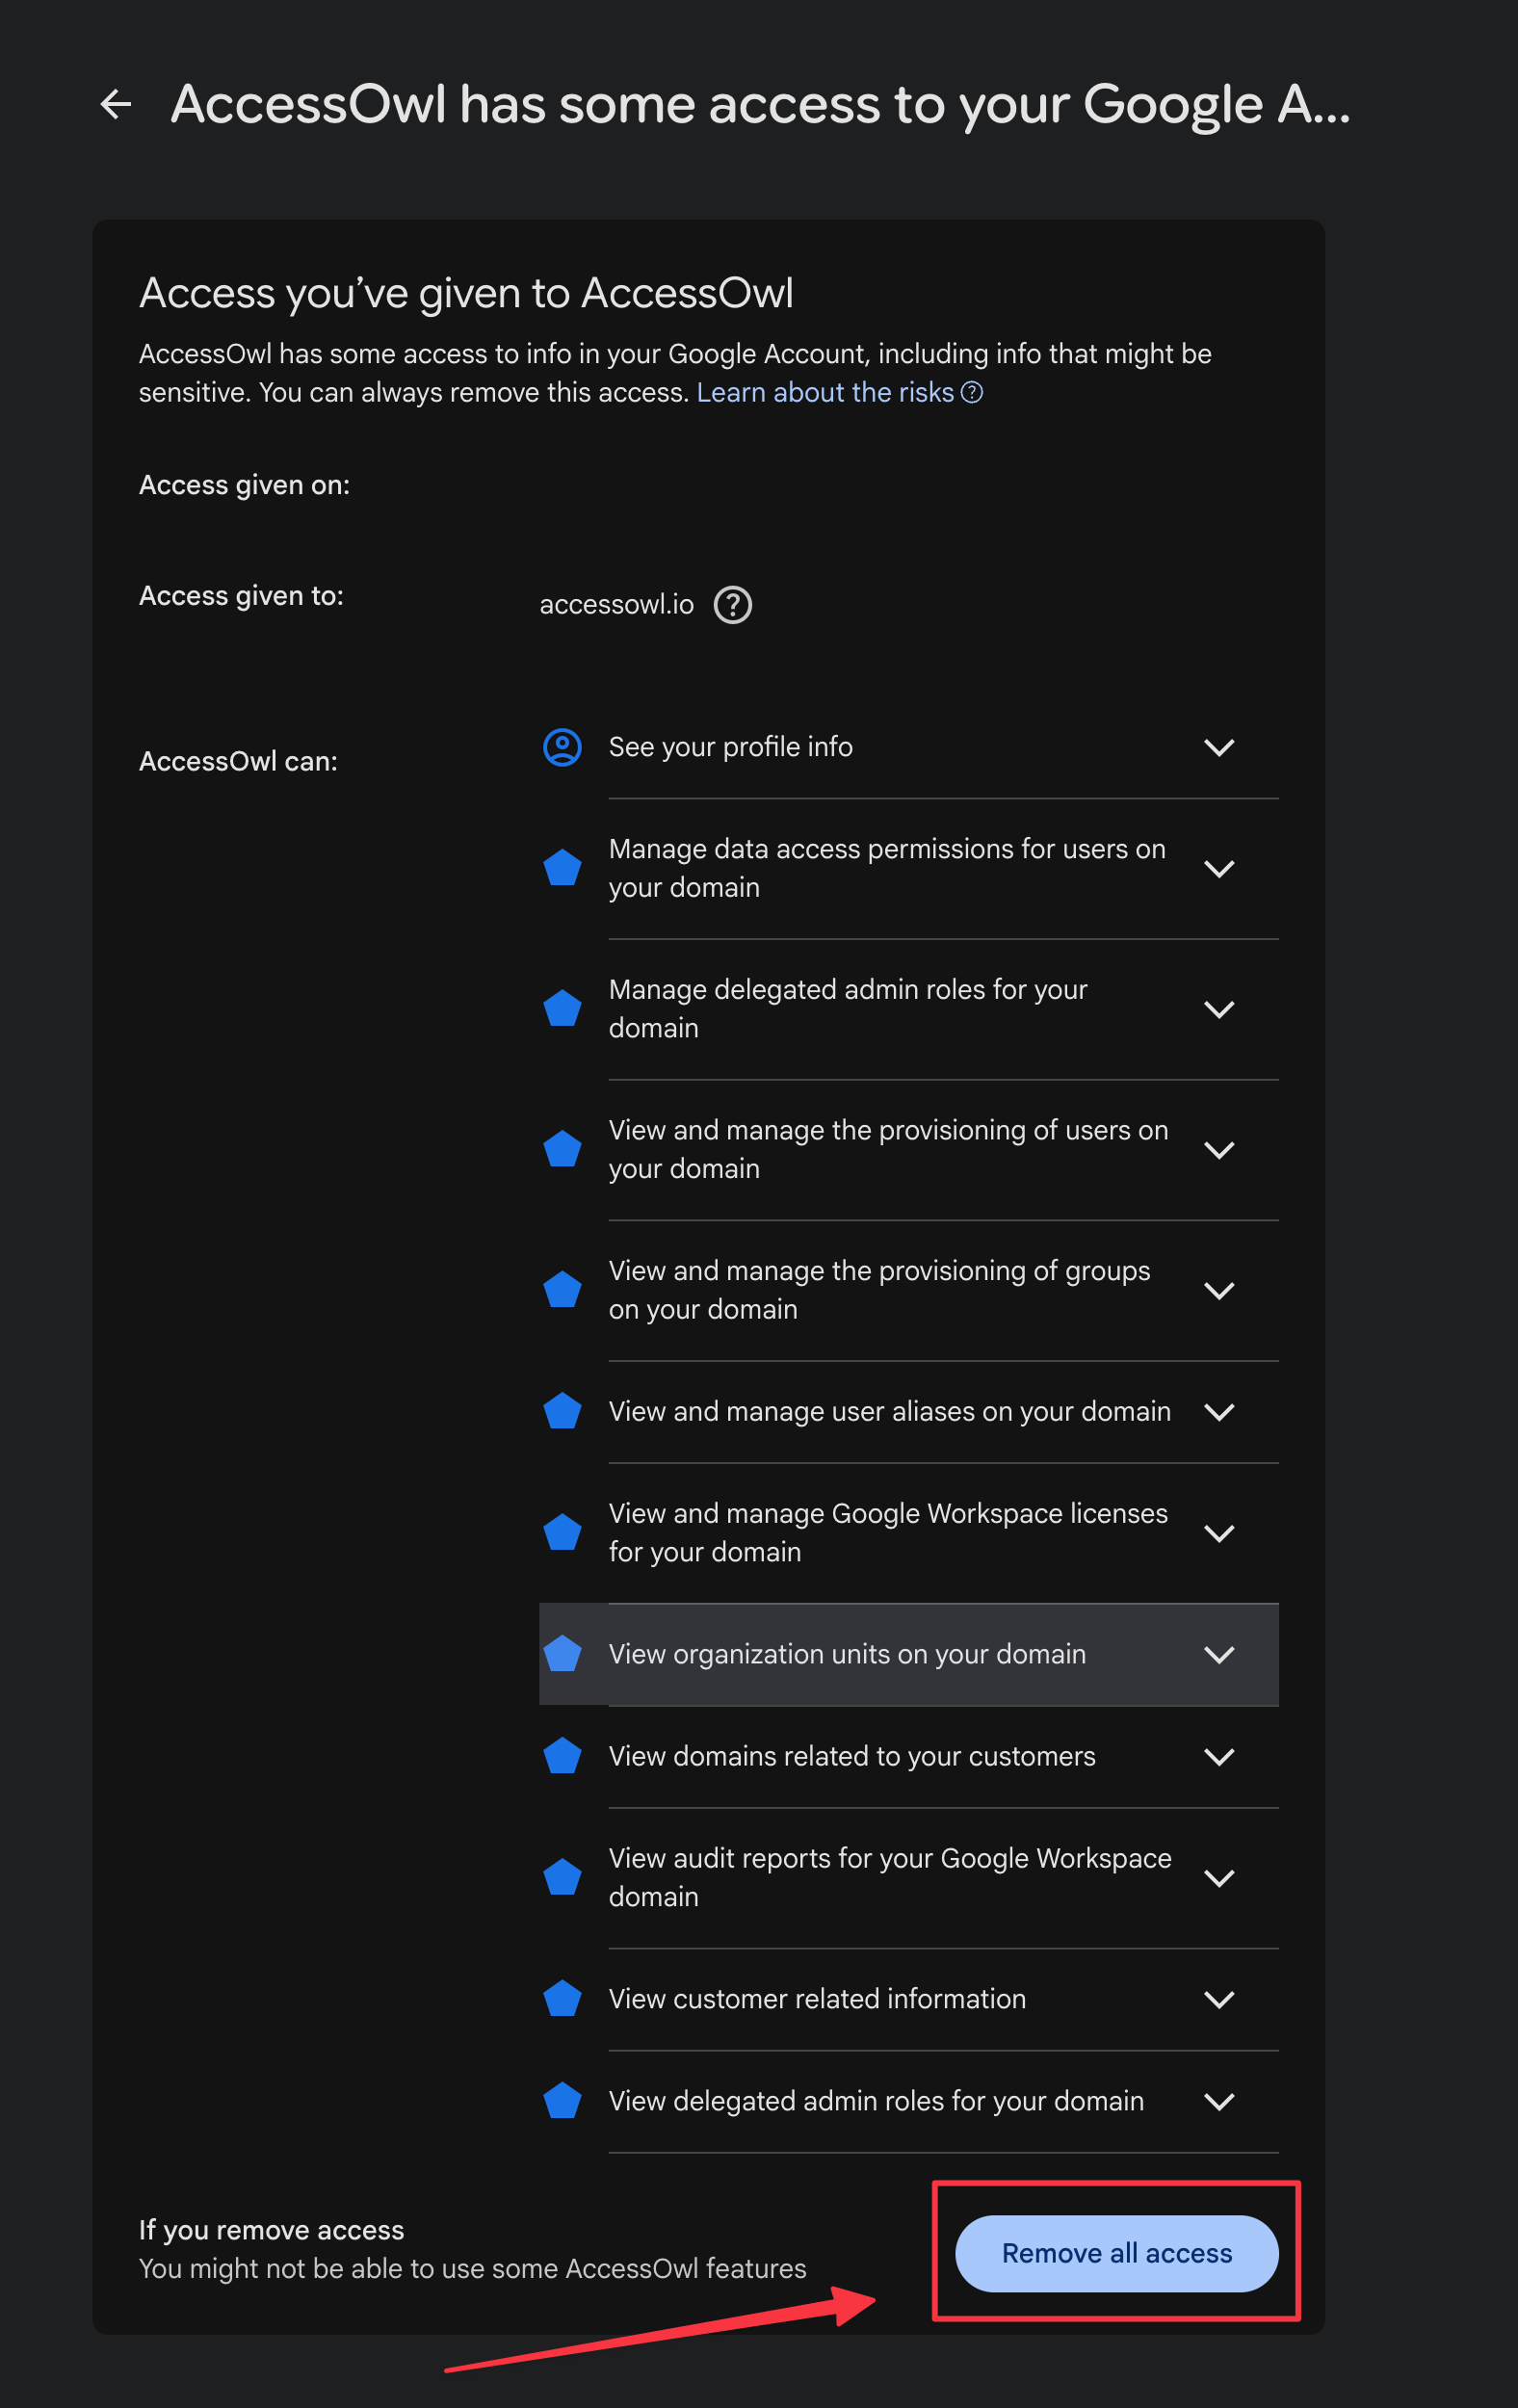Viewport: 1518px width, 2408px height.
Task: Expand Google Workspace licenses chevron
Action: (x=1219, y=1533)
